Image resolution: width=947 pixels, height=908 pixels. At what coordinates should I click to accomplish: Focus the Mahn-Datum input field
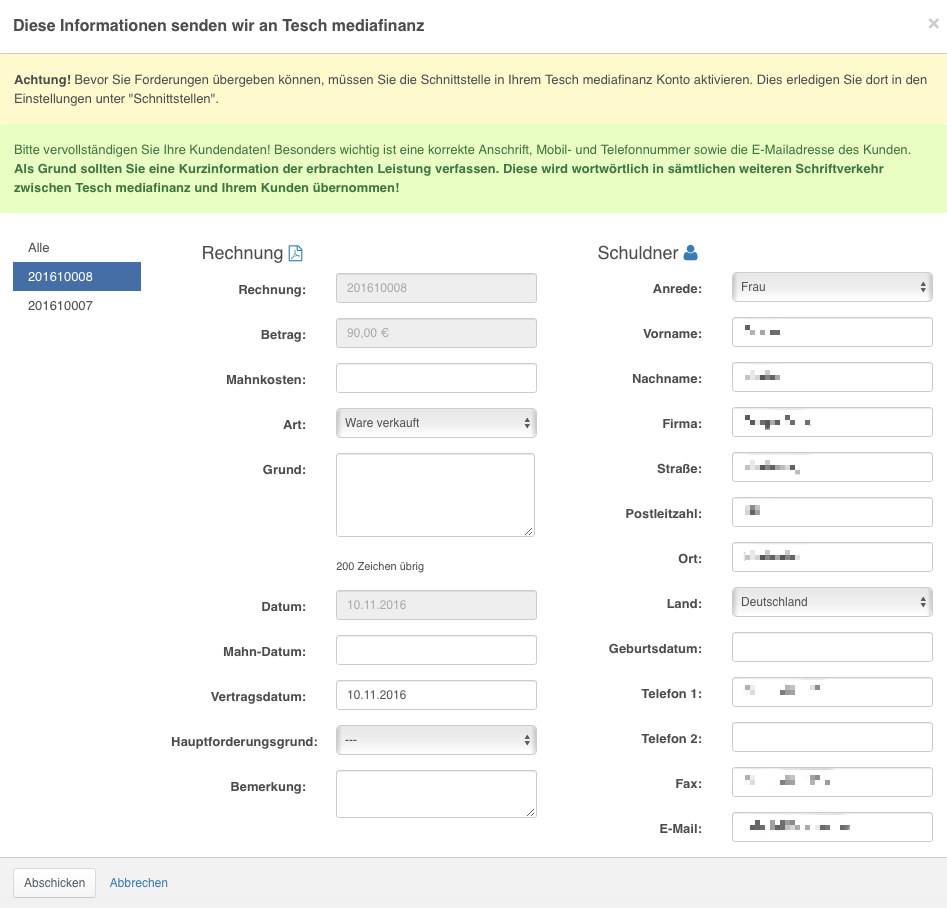click(436, 650)
